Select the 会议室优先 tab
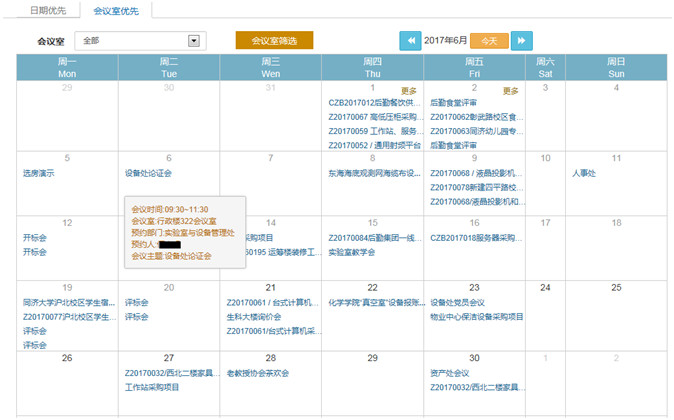Viewport: 674px width, 420px height. pos(116,10)
